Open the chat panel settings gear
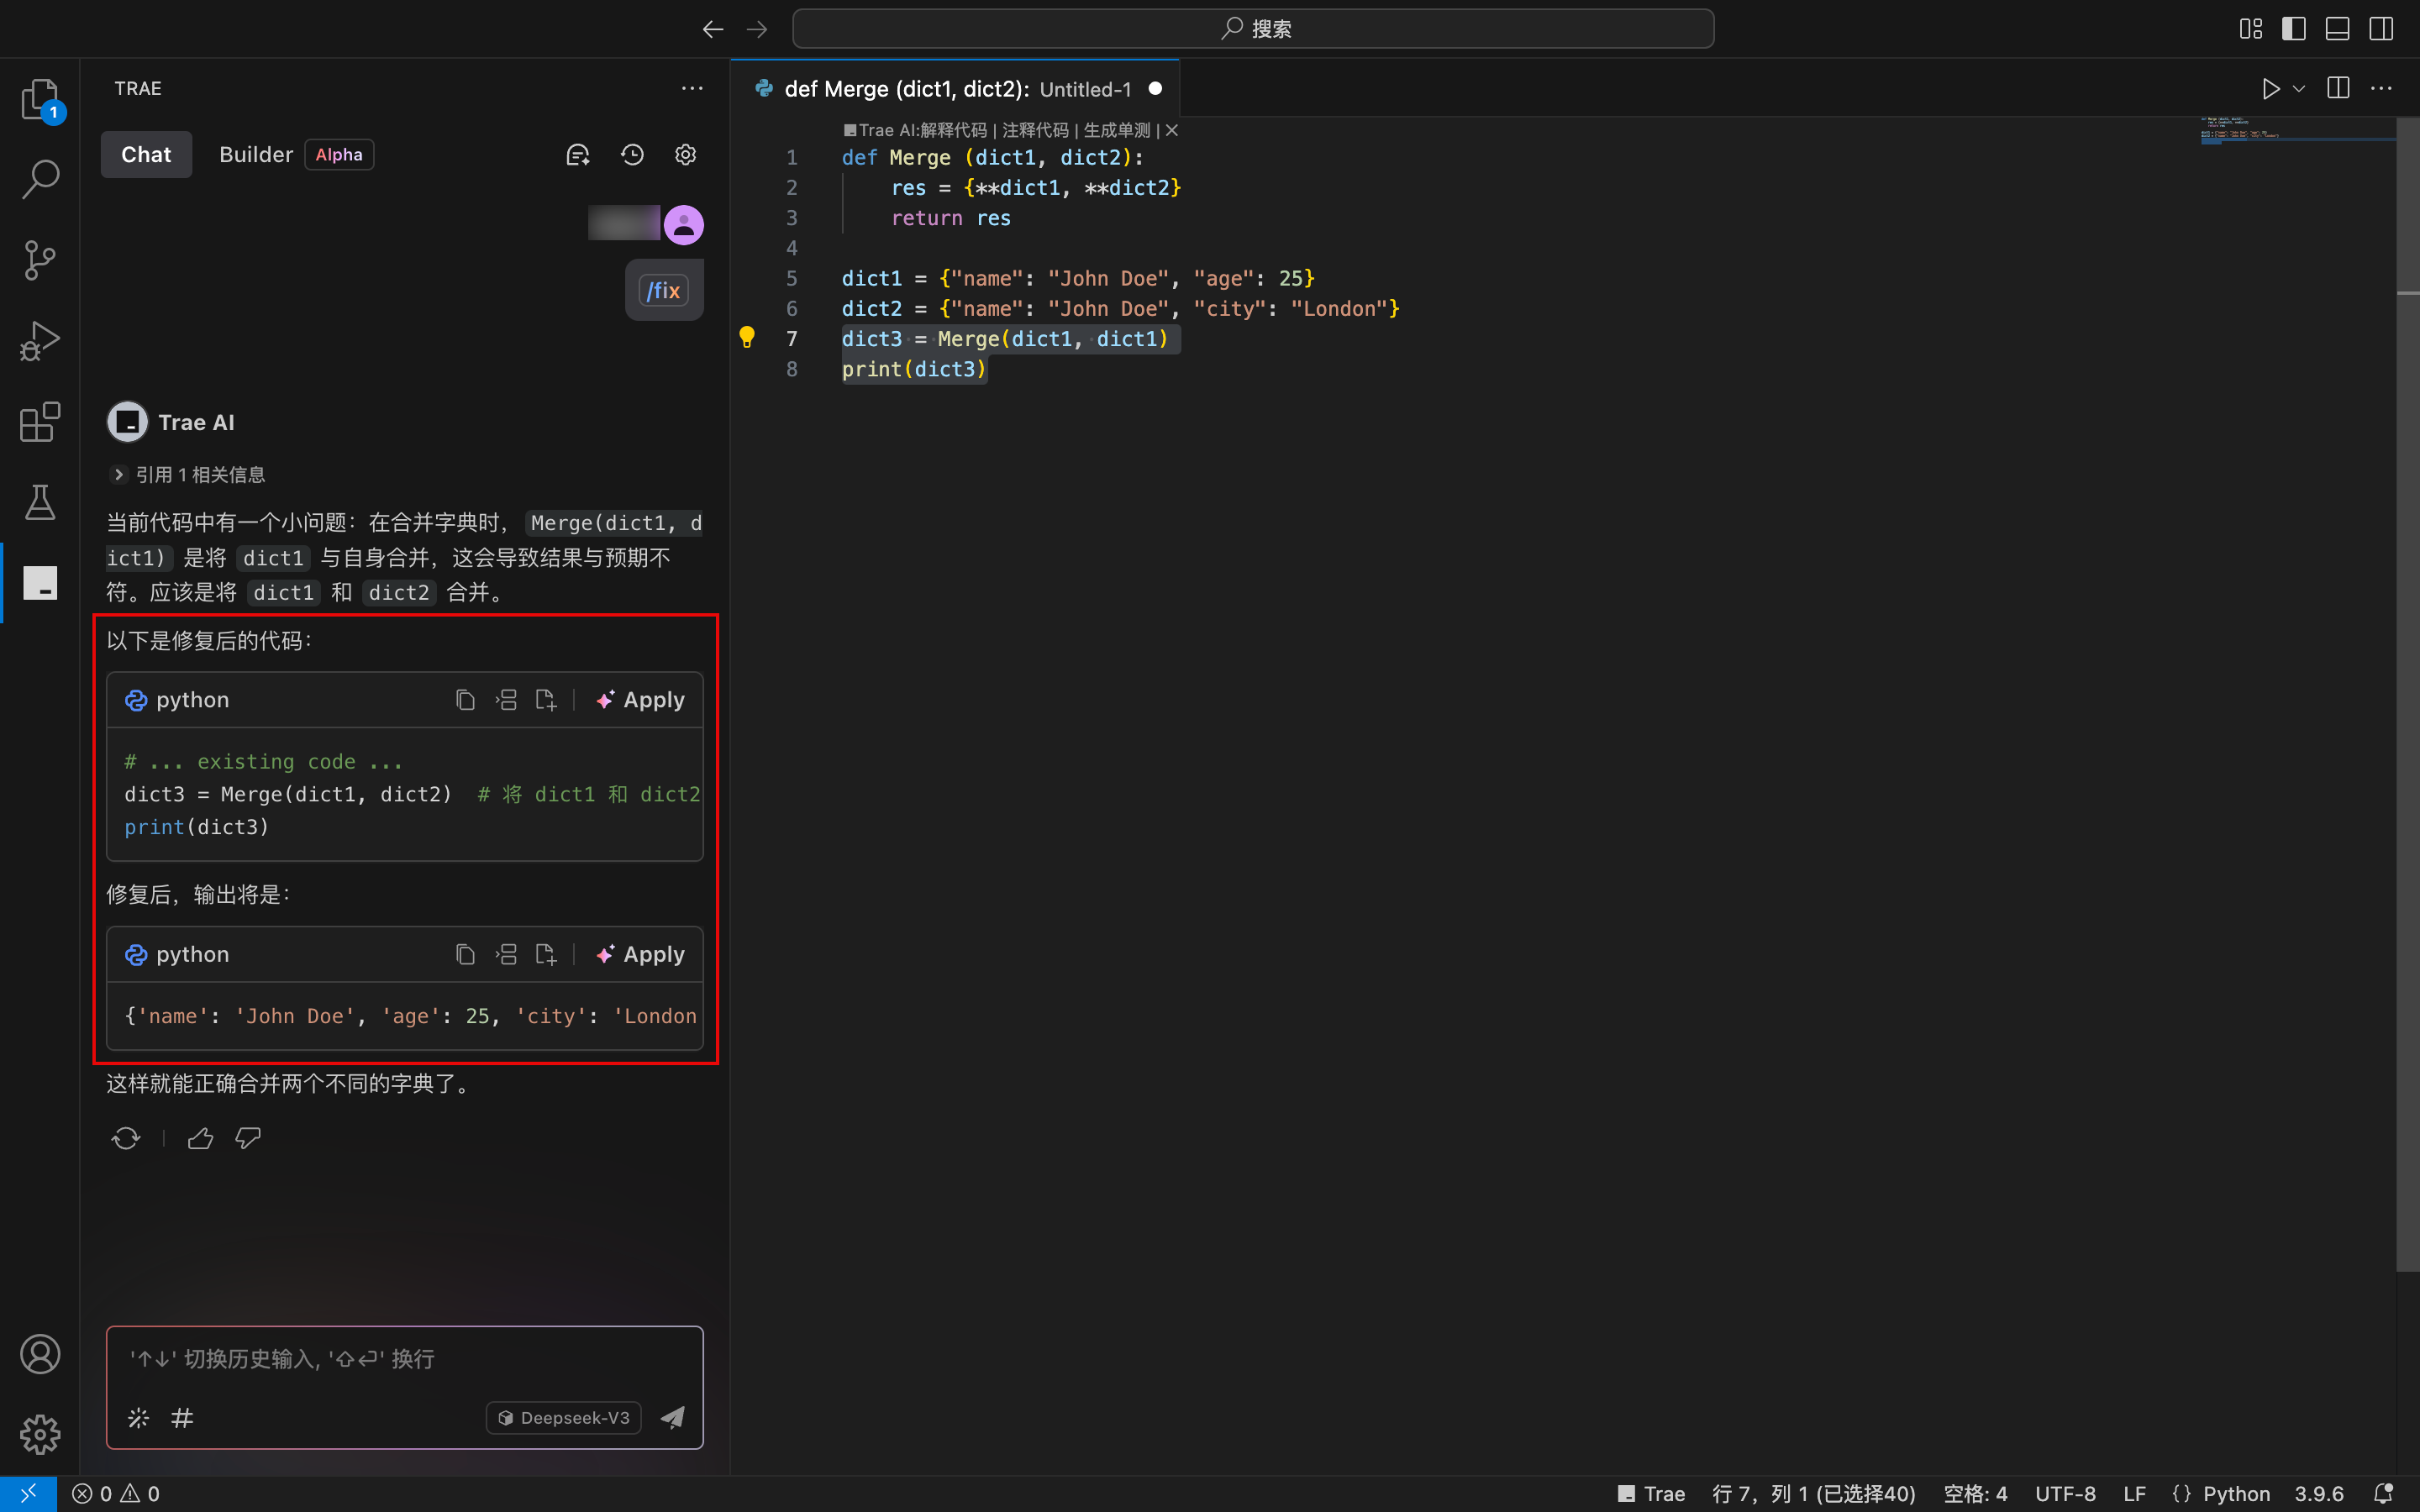 [685, 155]
